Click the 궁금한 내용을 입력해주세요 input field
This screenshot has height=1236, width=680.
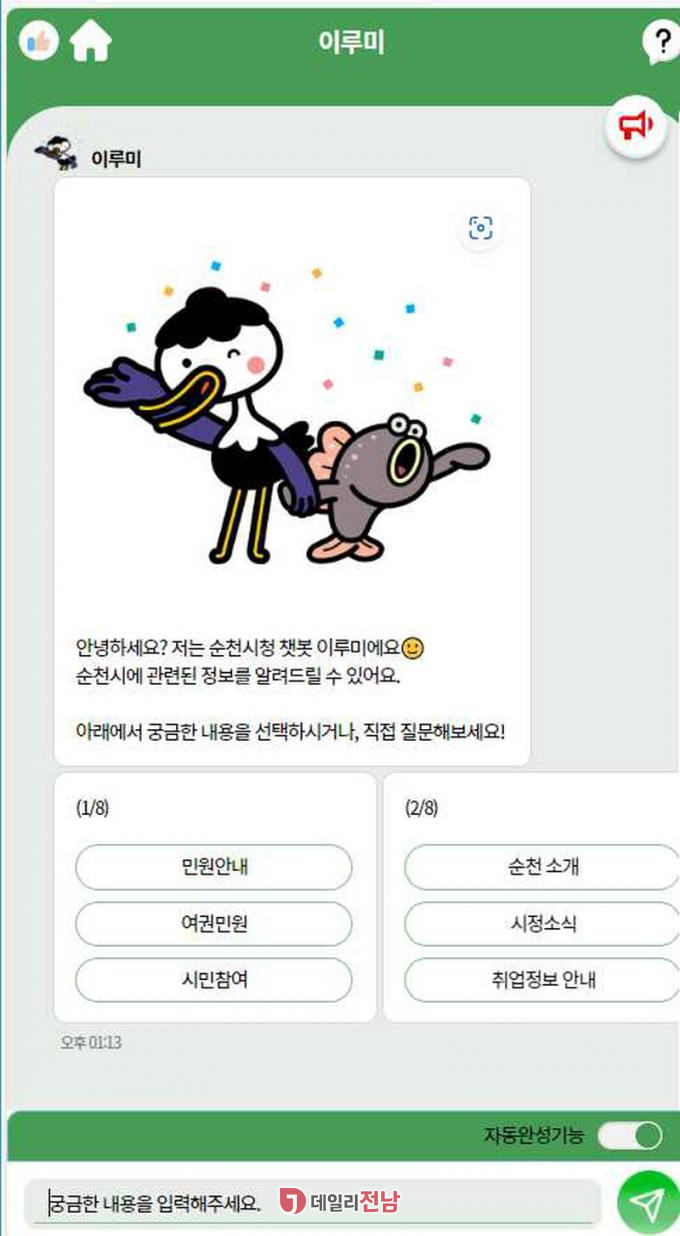[312, 1201]
